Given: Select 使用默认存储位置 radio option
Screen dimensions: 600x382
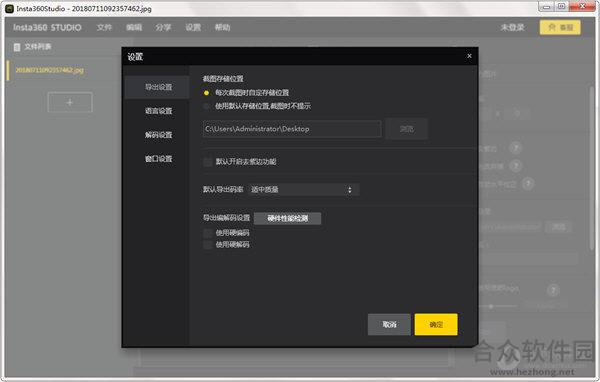Looking at the screenshot, I should [206, 106].
